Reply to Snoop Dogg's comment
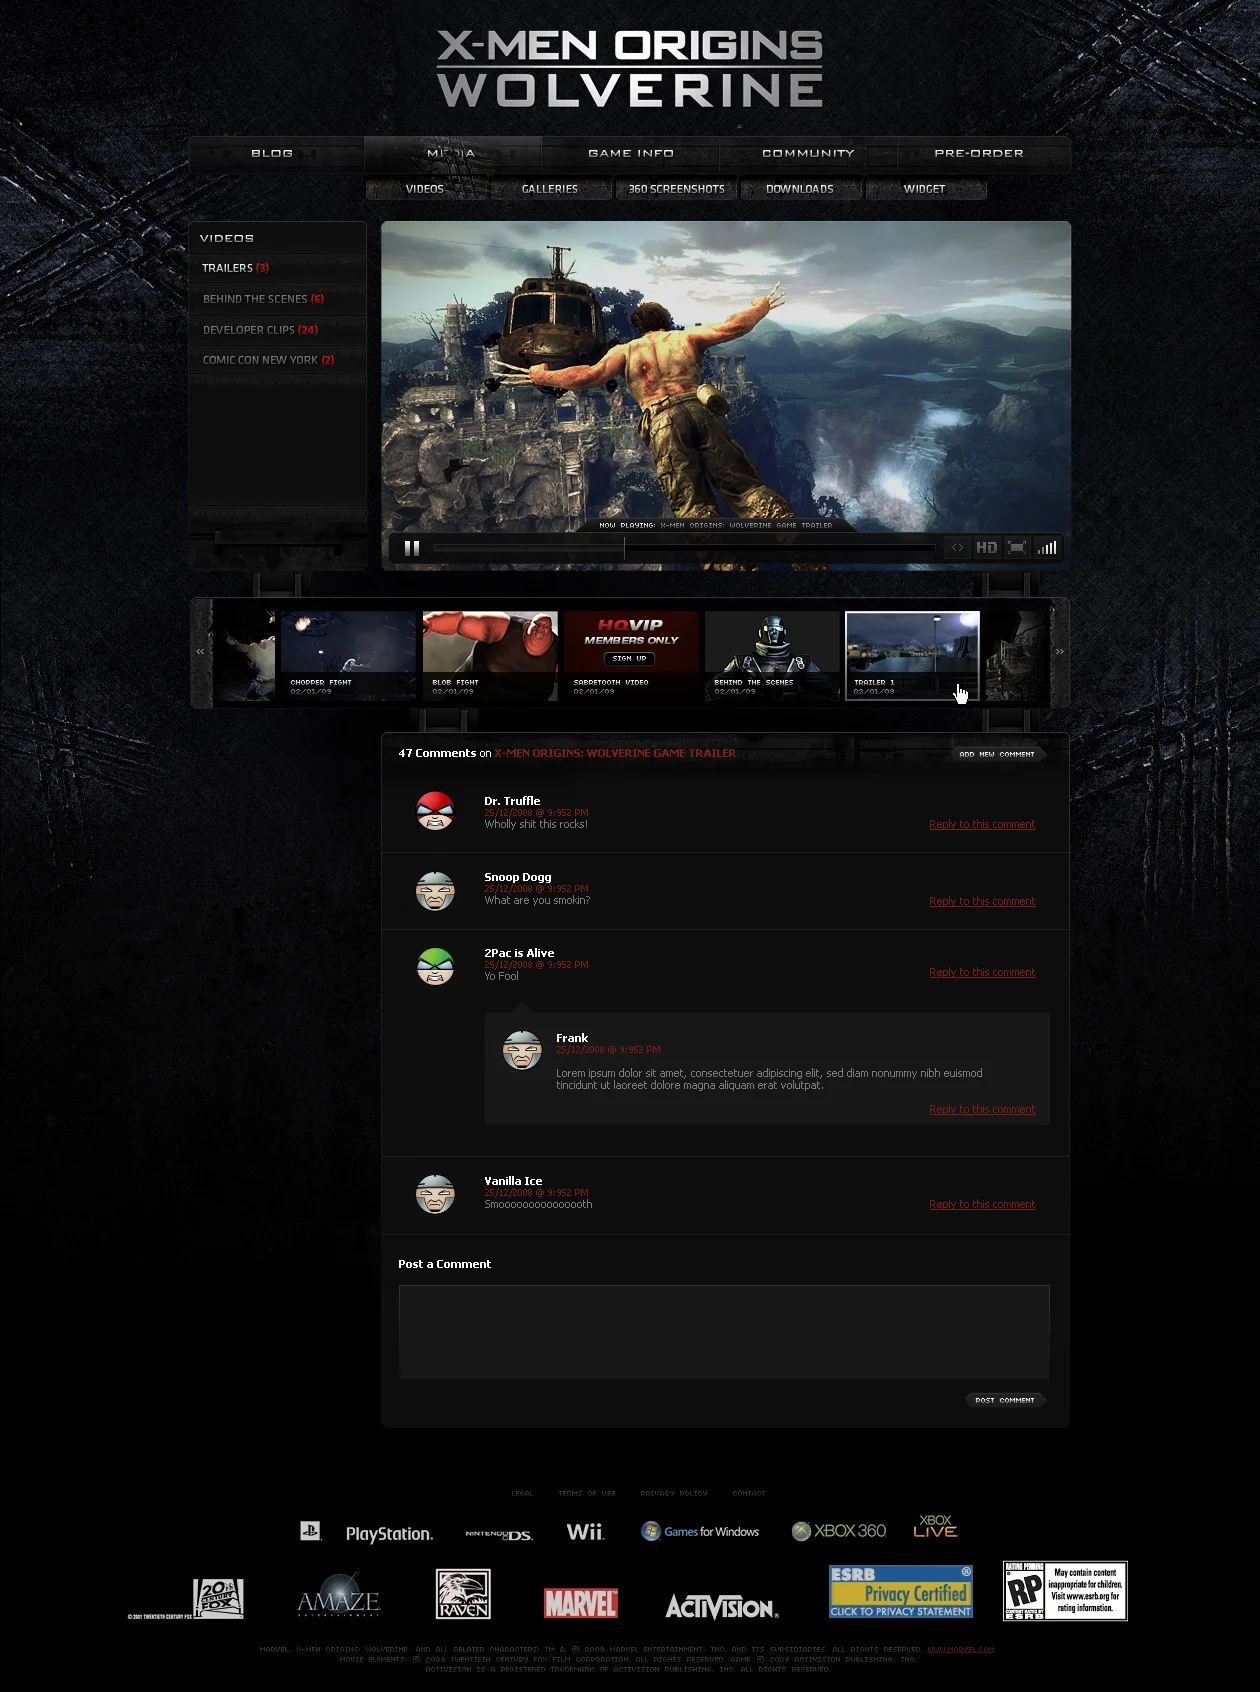The width and height of the screenshot is (1260, 1692). pyautogui.click(x=982, y=902)
